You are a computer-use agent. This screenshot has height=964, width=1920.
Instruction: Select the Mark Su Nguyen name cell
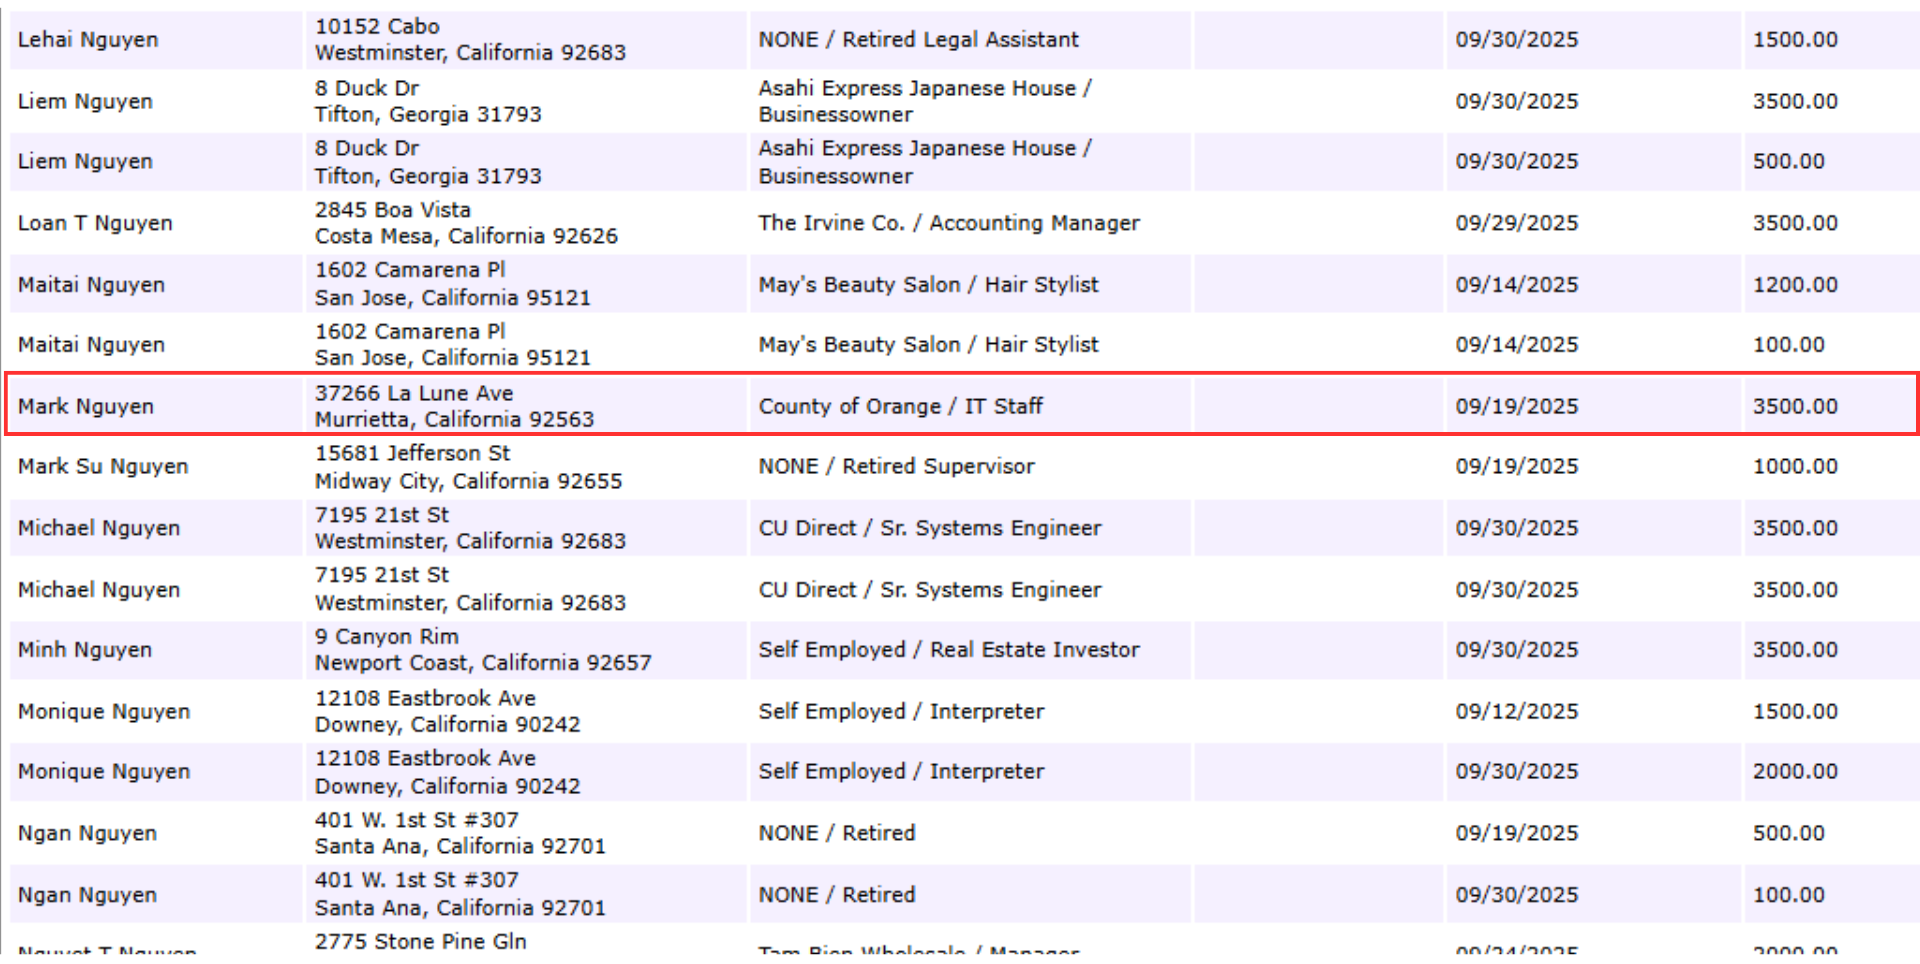tap(103, 467)
